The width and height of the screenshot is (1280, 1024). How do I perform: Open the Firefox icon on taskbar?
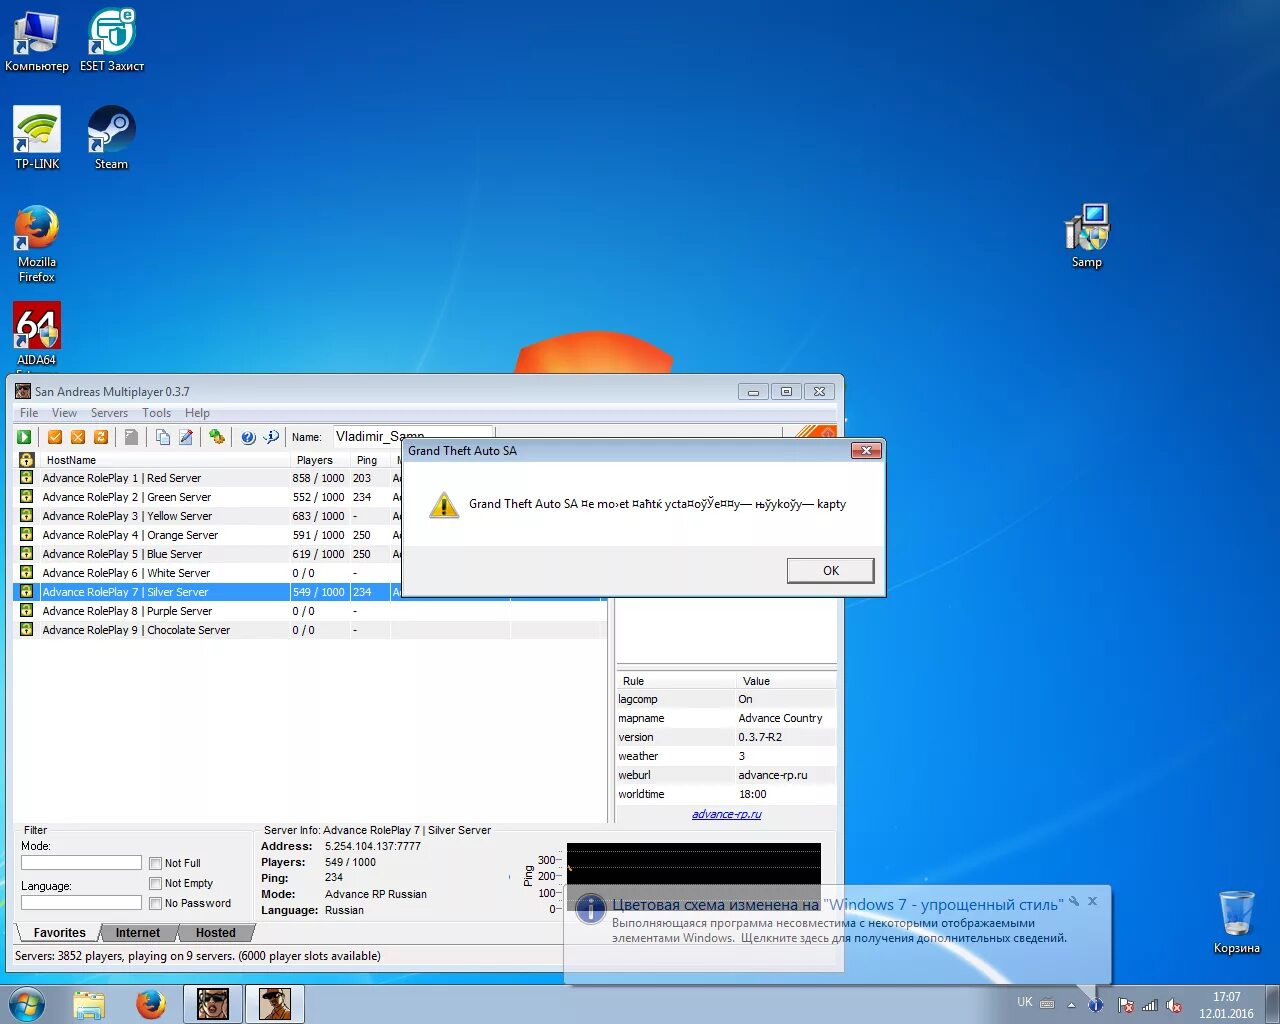pyautogui.click(x=151, y=1004)
